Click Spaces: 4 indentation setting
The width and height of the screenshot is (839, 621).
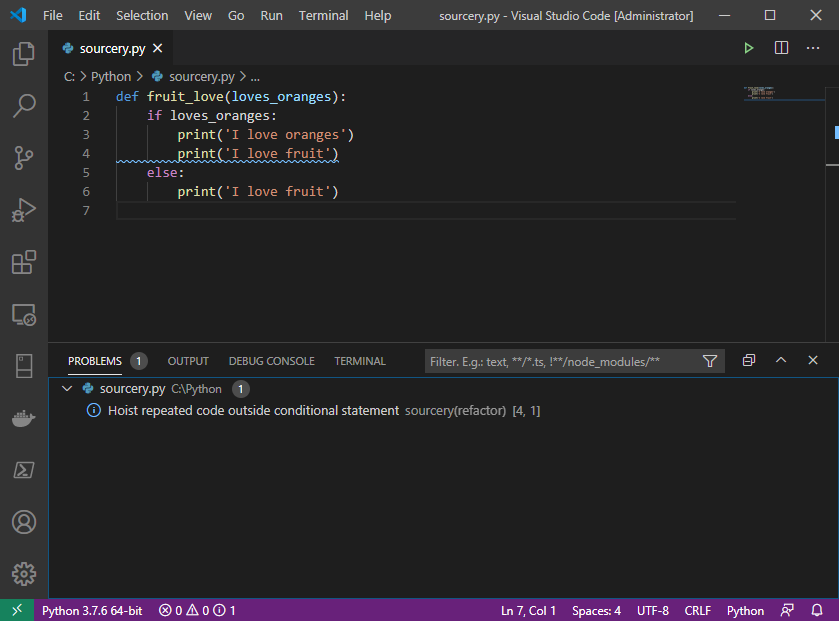point(596,610)
